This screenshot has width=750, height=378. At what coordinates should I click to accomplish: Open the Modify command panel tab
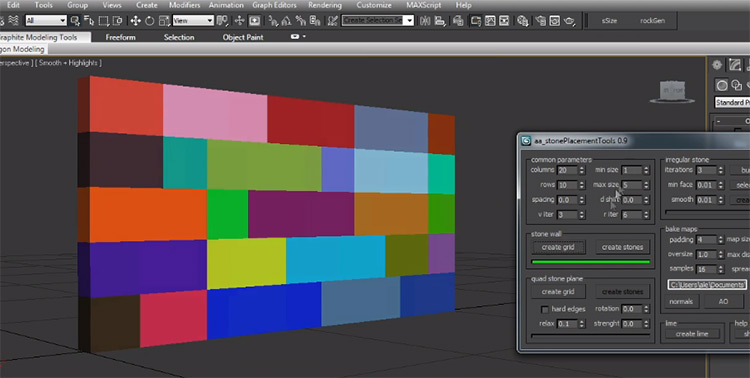click(735, 65)
